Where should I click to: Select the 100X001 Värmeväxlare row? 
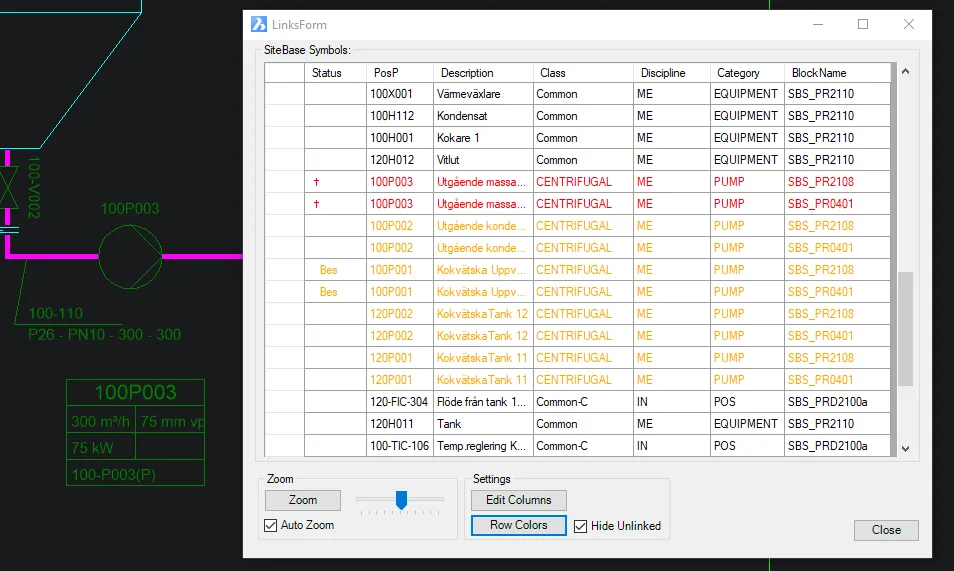pyautogui.click(x=578, y=94)
